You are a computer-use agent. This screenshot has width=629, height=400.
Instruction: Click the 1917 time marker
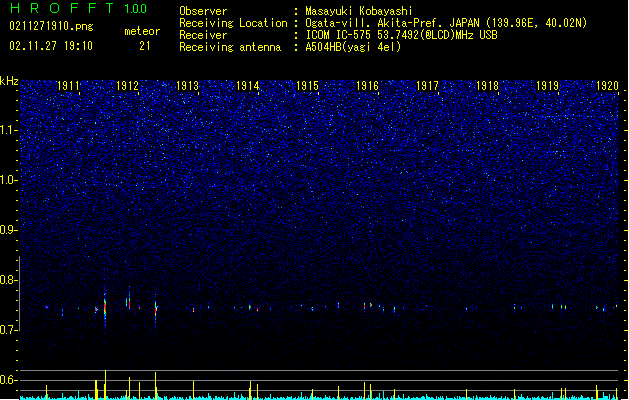[427, 86]
